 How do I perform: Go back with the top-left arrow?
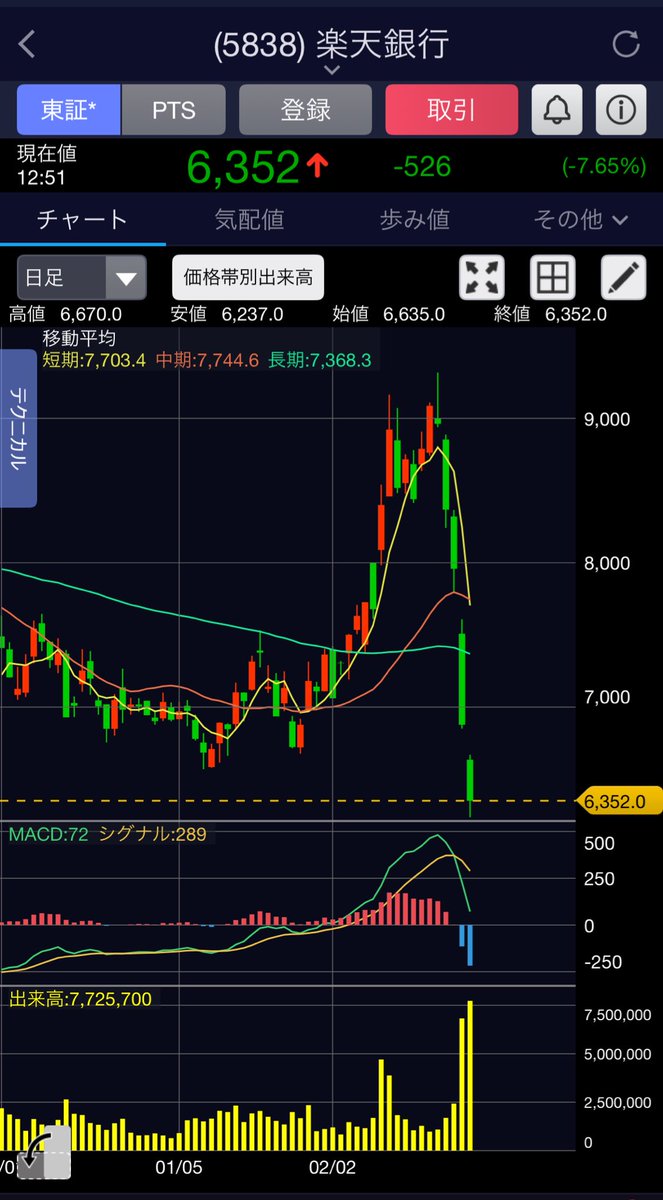tap(27, 44)
